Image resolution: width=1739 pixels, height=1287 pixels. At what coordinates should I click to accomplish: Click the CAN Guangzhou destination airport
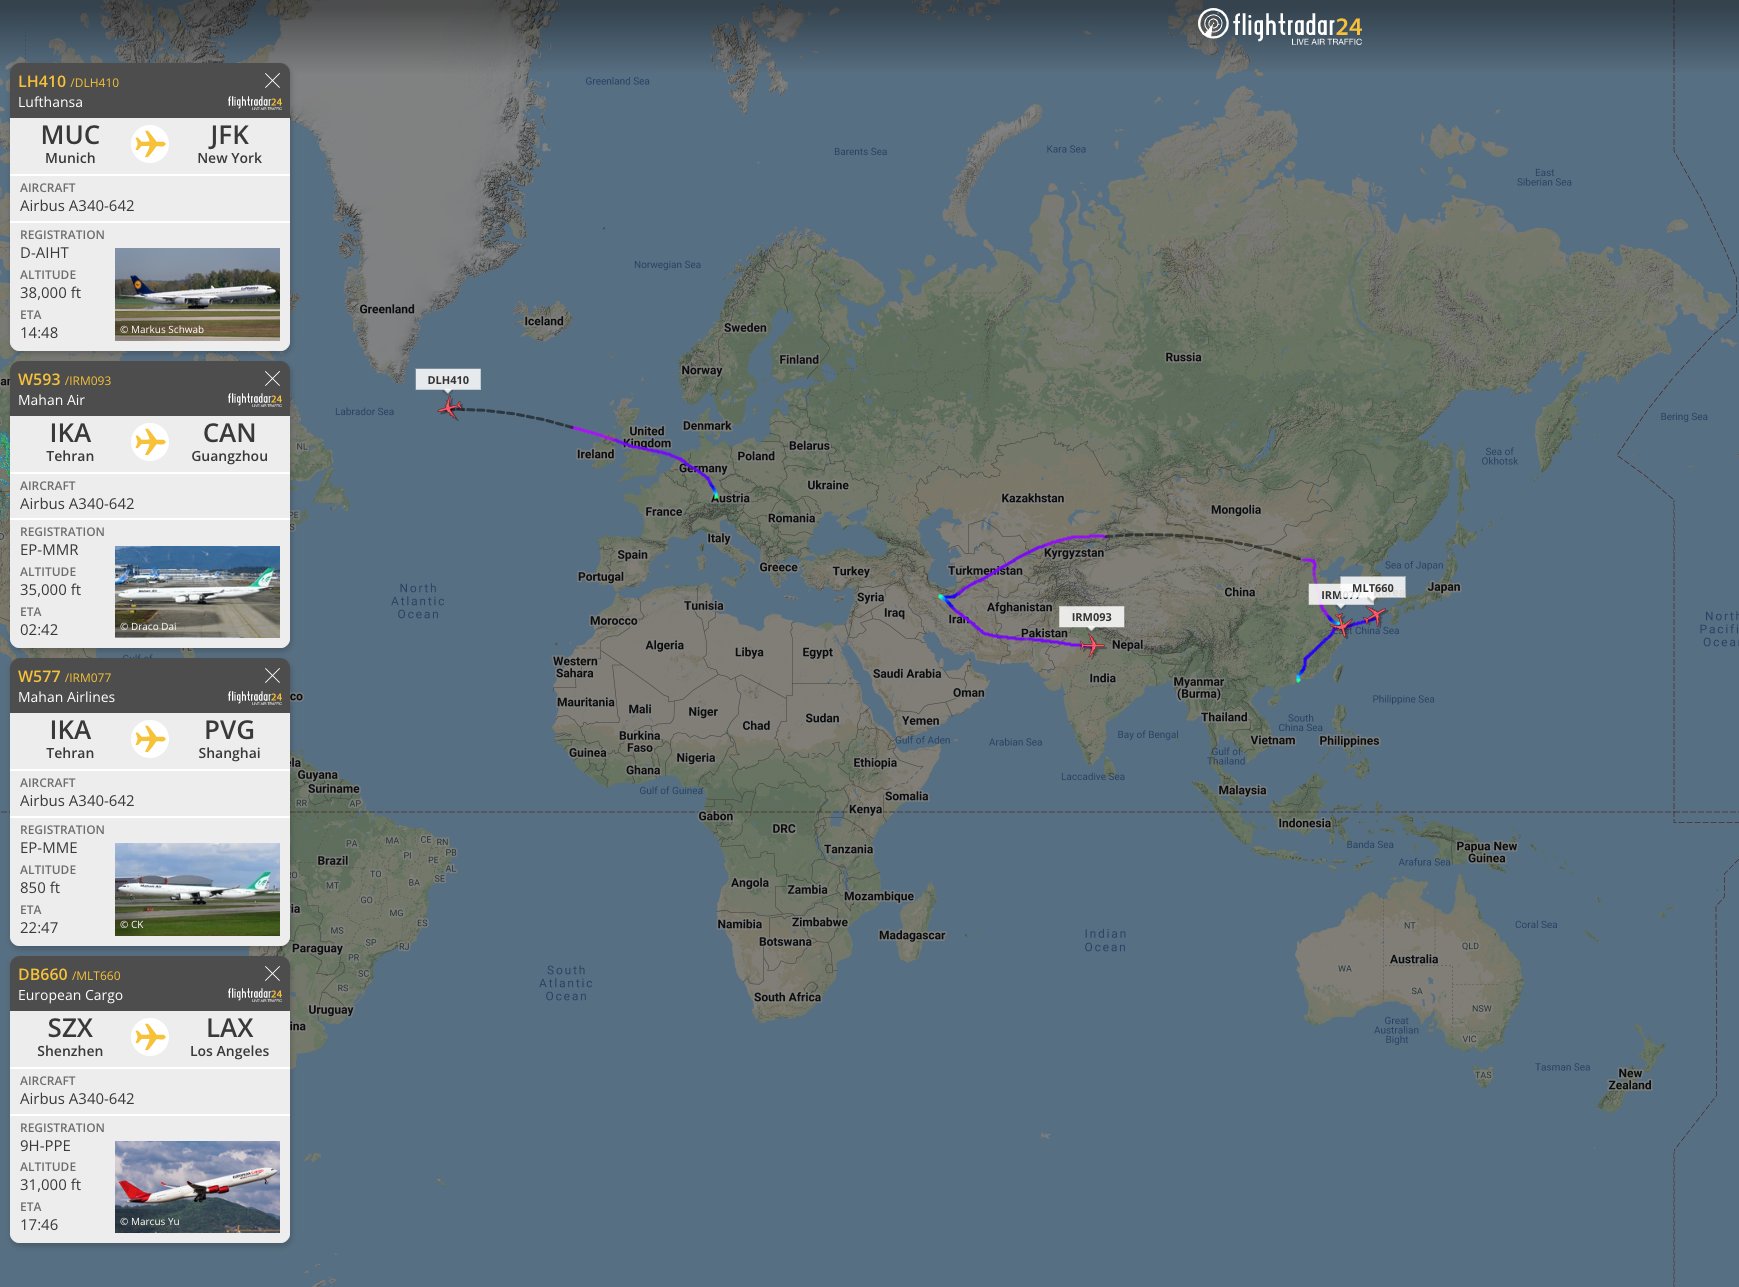[x=229, y=442]
